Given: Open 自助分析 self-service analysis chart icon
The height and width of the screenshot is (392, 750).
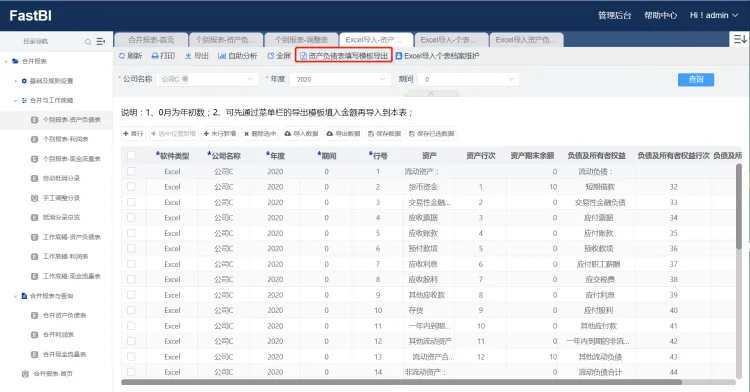Looking at the screenshot, I should (221, 56).
